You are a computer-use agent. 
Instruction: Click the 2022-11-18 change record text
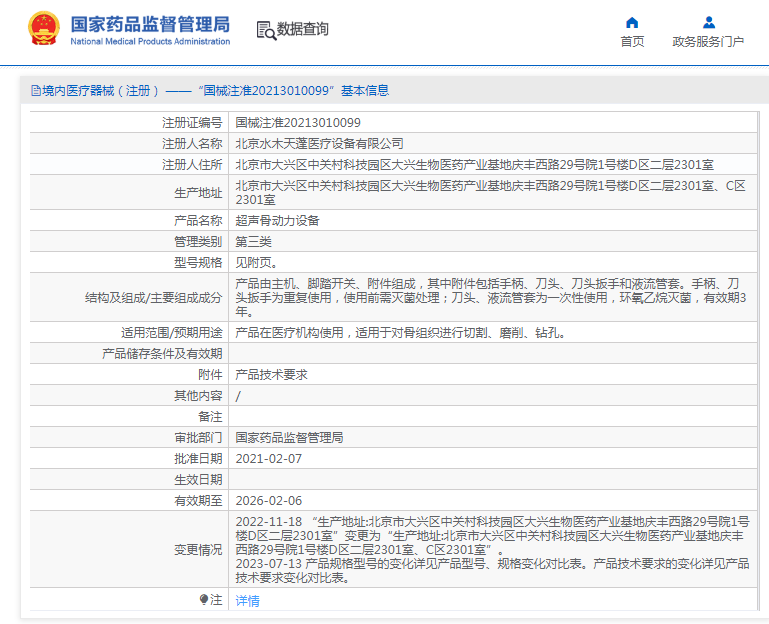point(492,536)
